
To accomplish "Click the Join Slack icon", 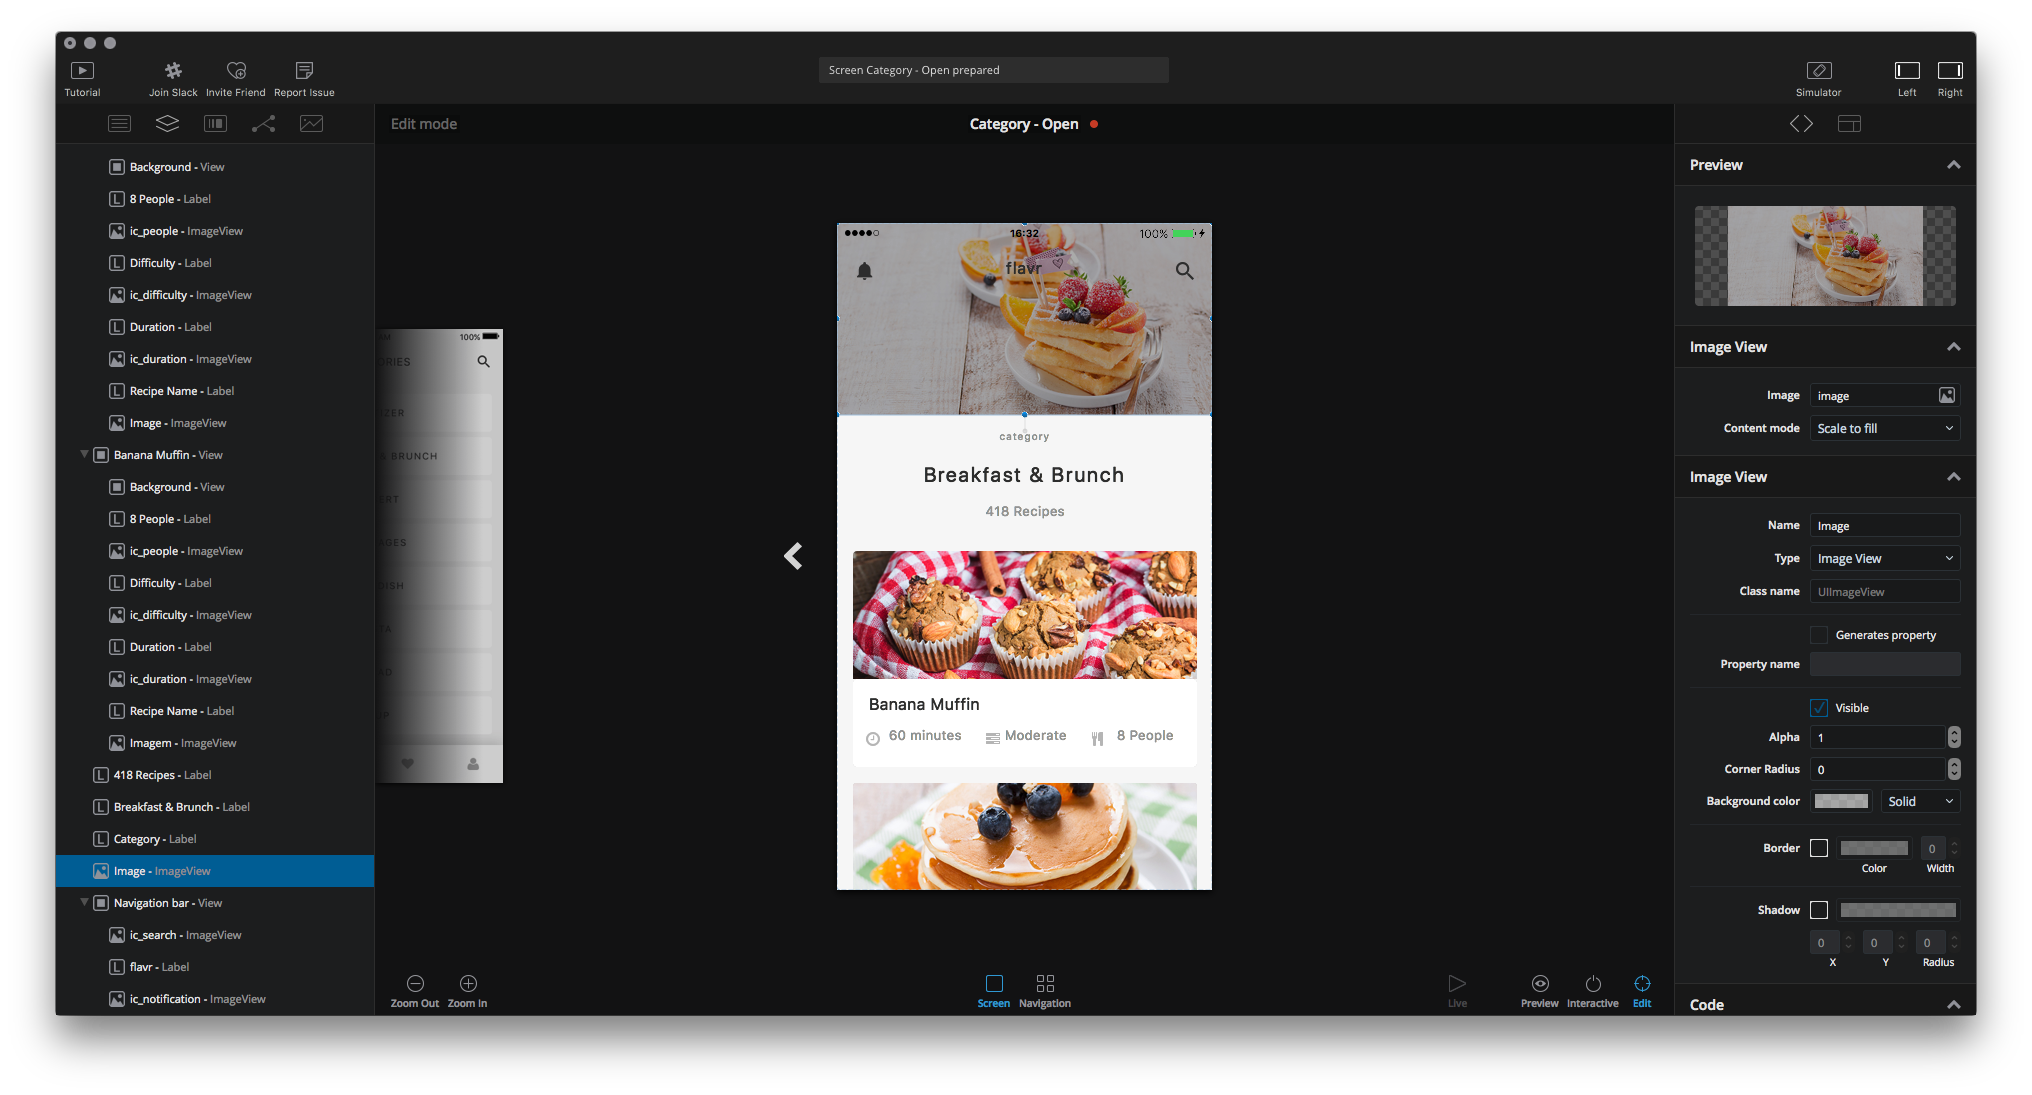I will tap(173, 70).
